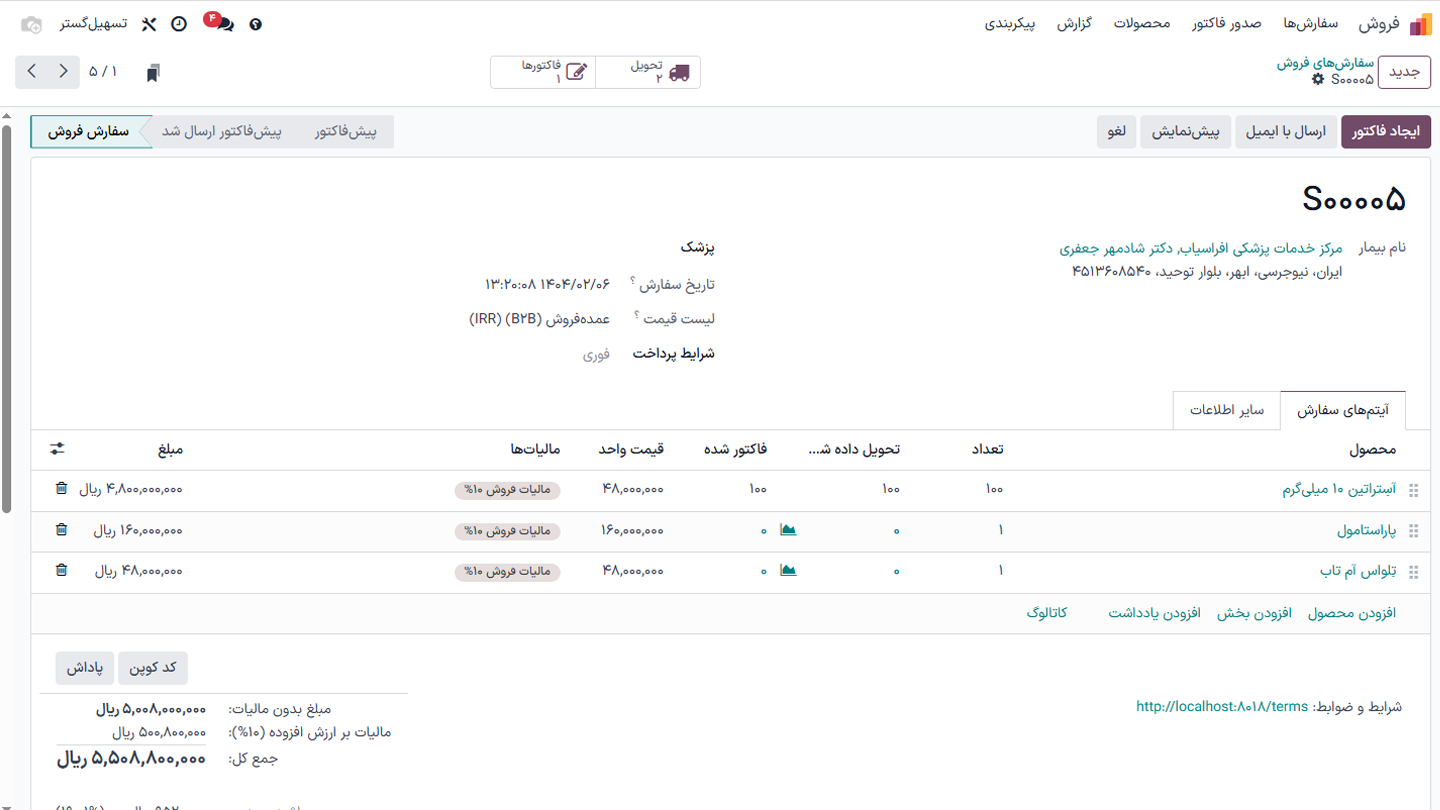Switch to the سایر اطلاعات tab
The image size is (1440, 810).
(x=1225, y=410)
